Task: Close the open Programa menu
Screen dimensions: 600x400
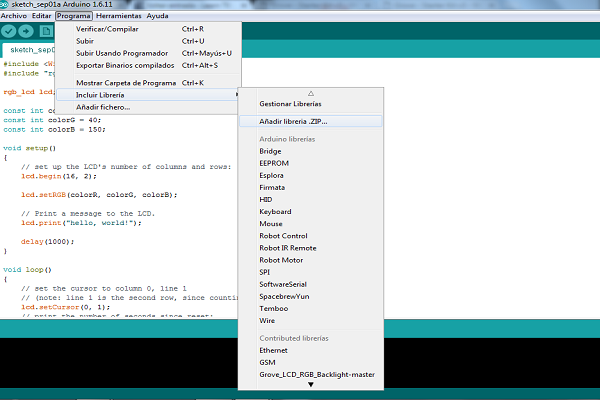Action: [x=74, y=16]
